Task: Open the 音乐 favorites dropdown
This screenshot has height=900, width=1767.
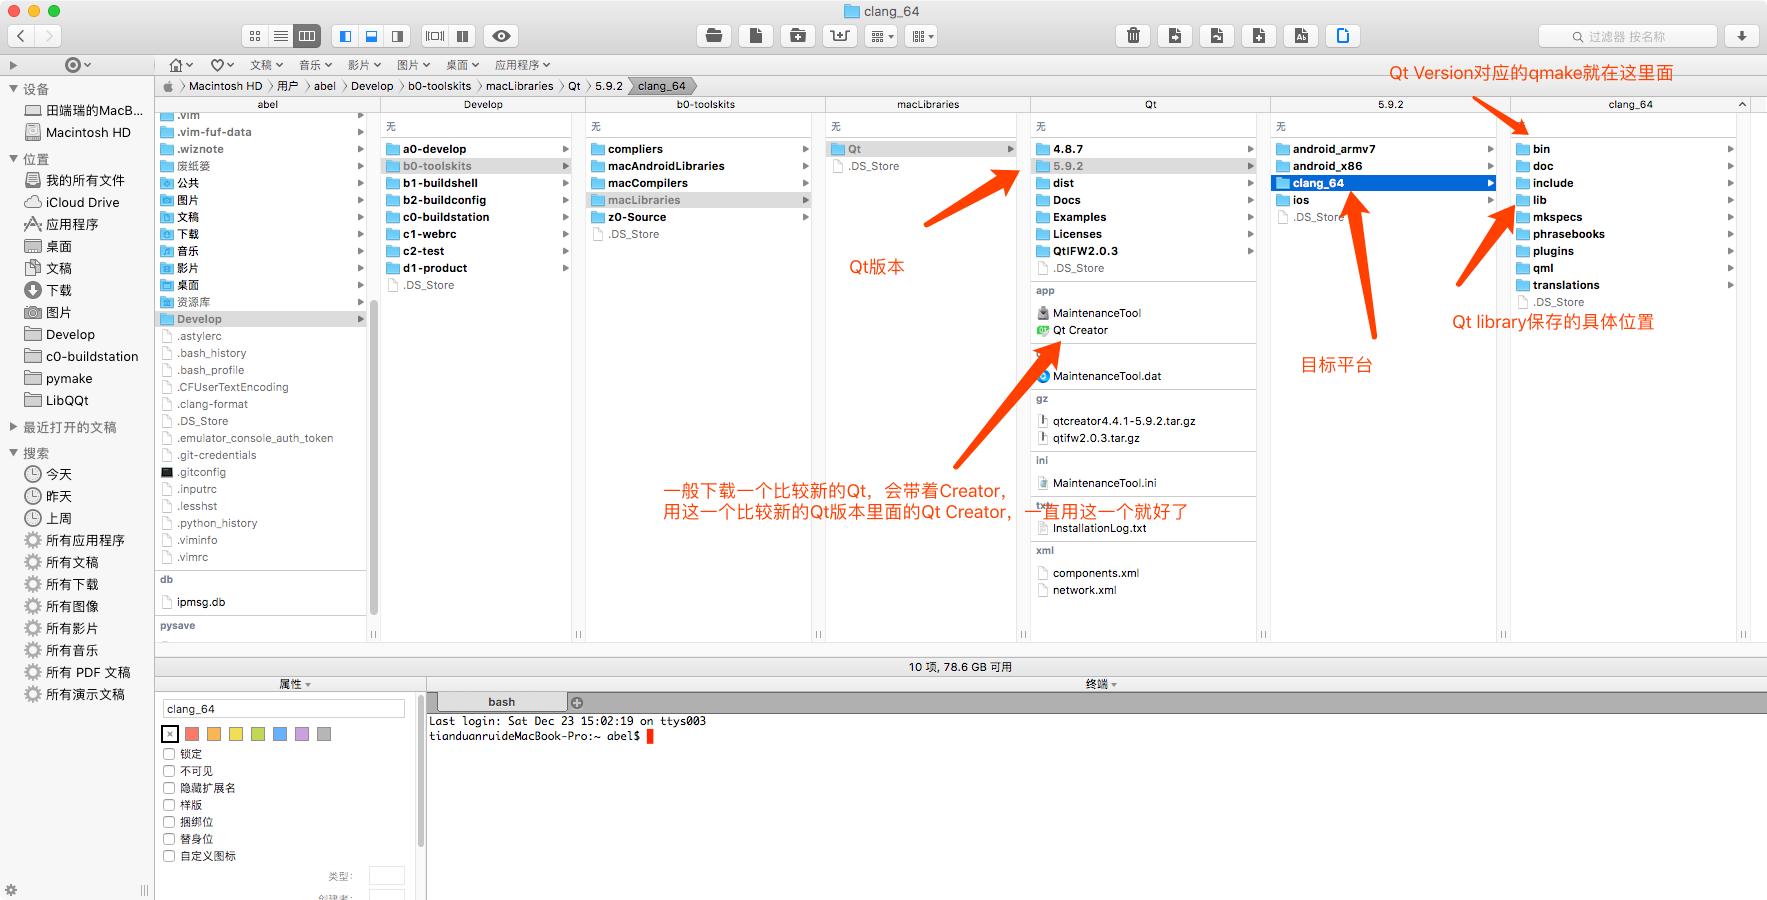Action: pos(316,65)
